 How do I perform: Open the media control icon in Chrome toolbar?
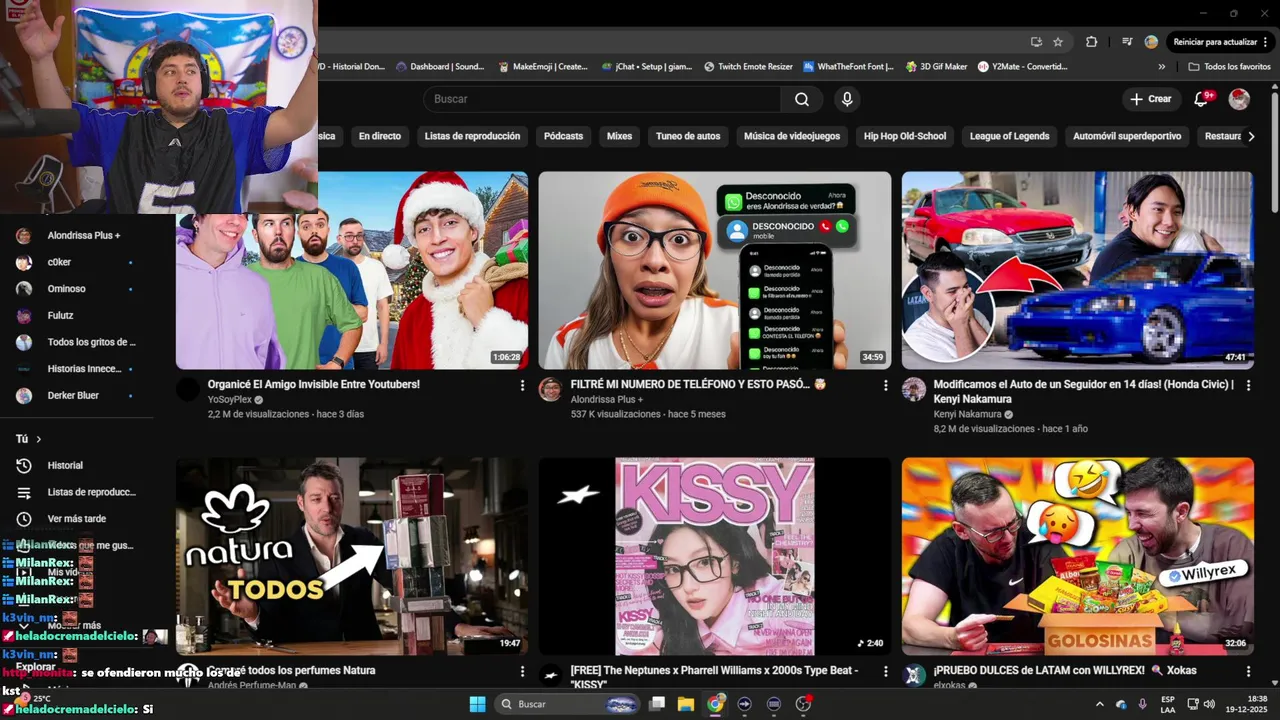[x=1127, y=42]
